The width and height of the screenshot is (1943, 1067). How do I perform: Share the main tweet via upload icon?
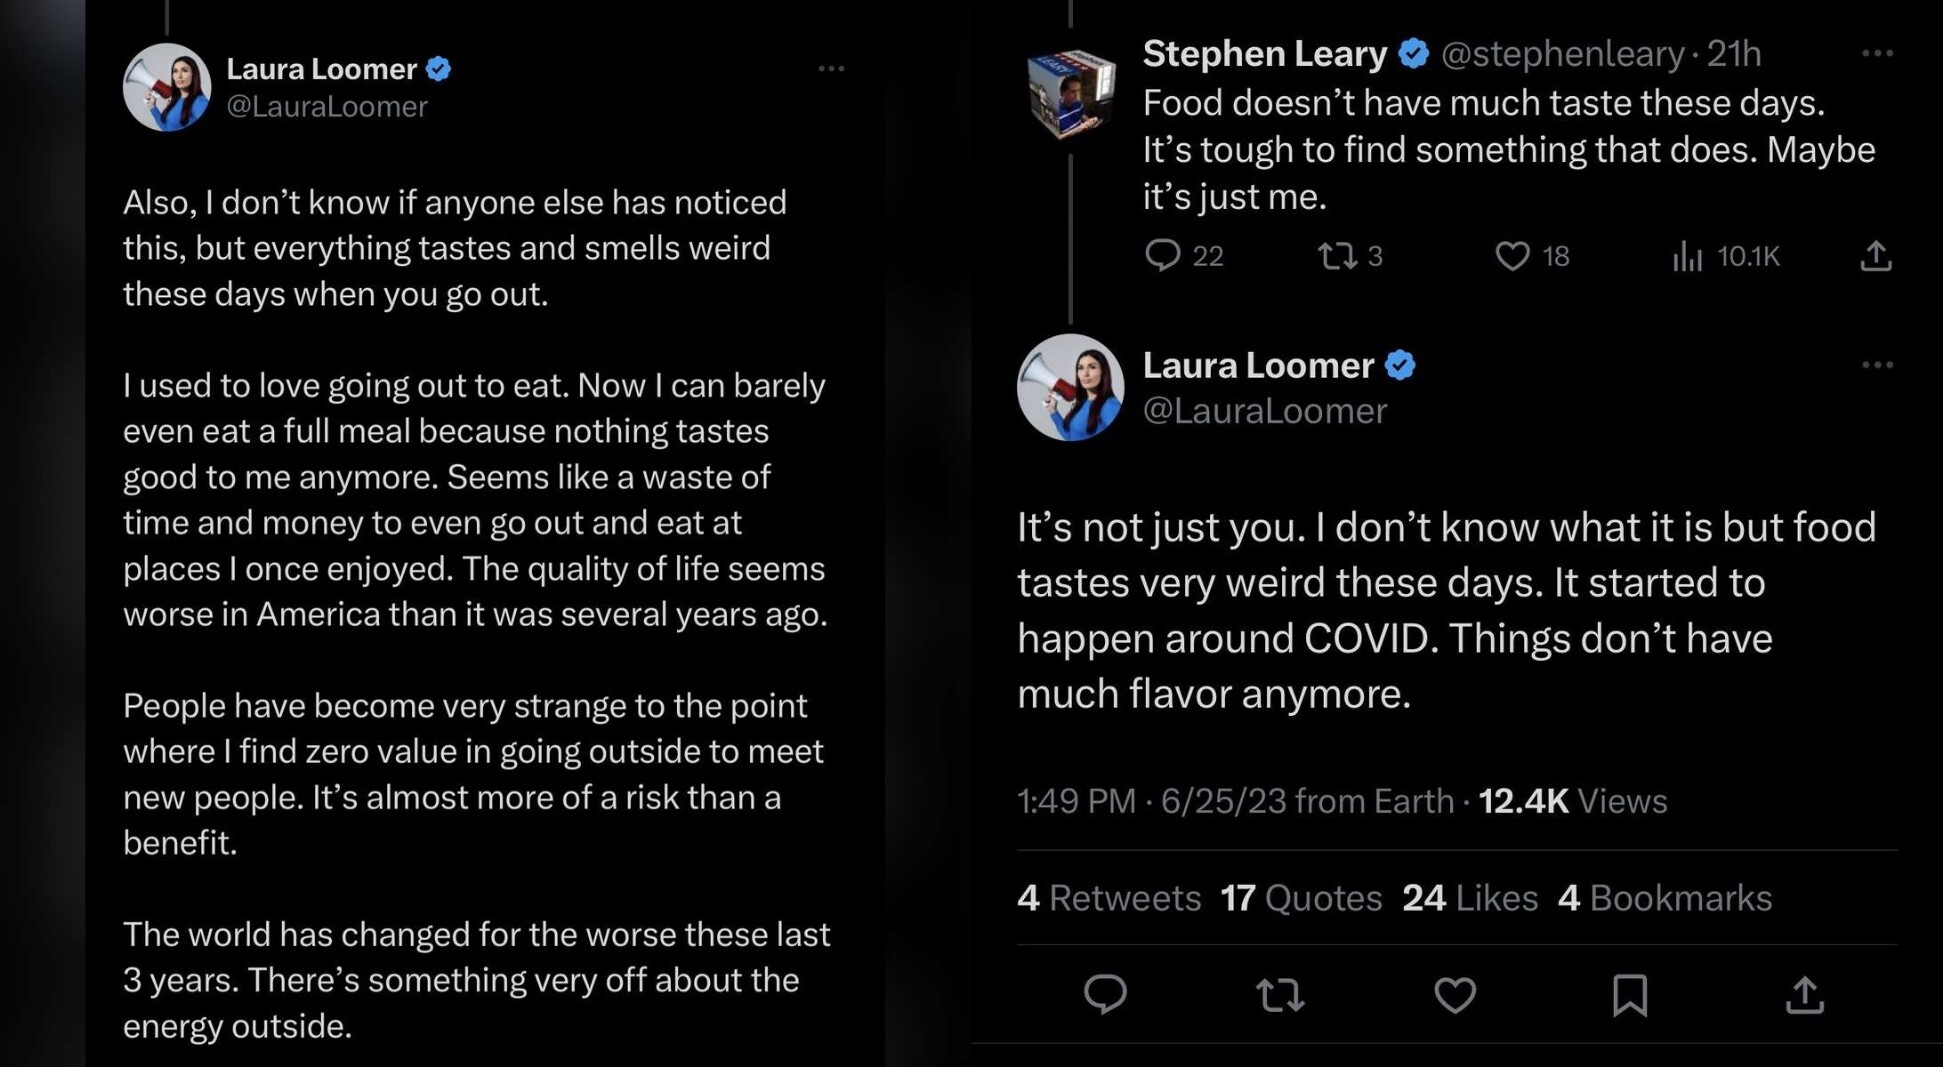1805,995
